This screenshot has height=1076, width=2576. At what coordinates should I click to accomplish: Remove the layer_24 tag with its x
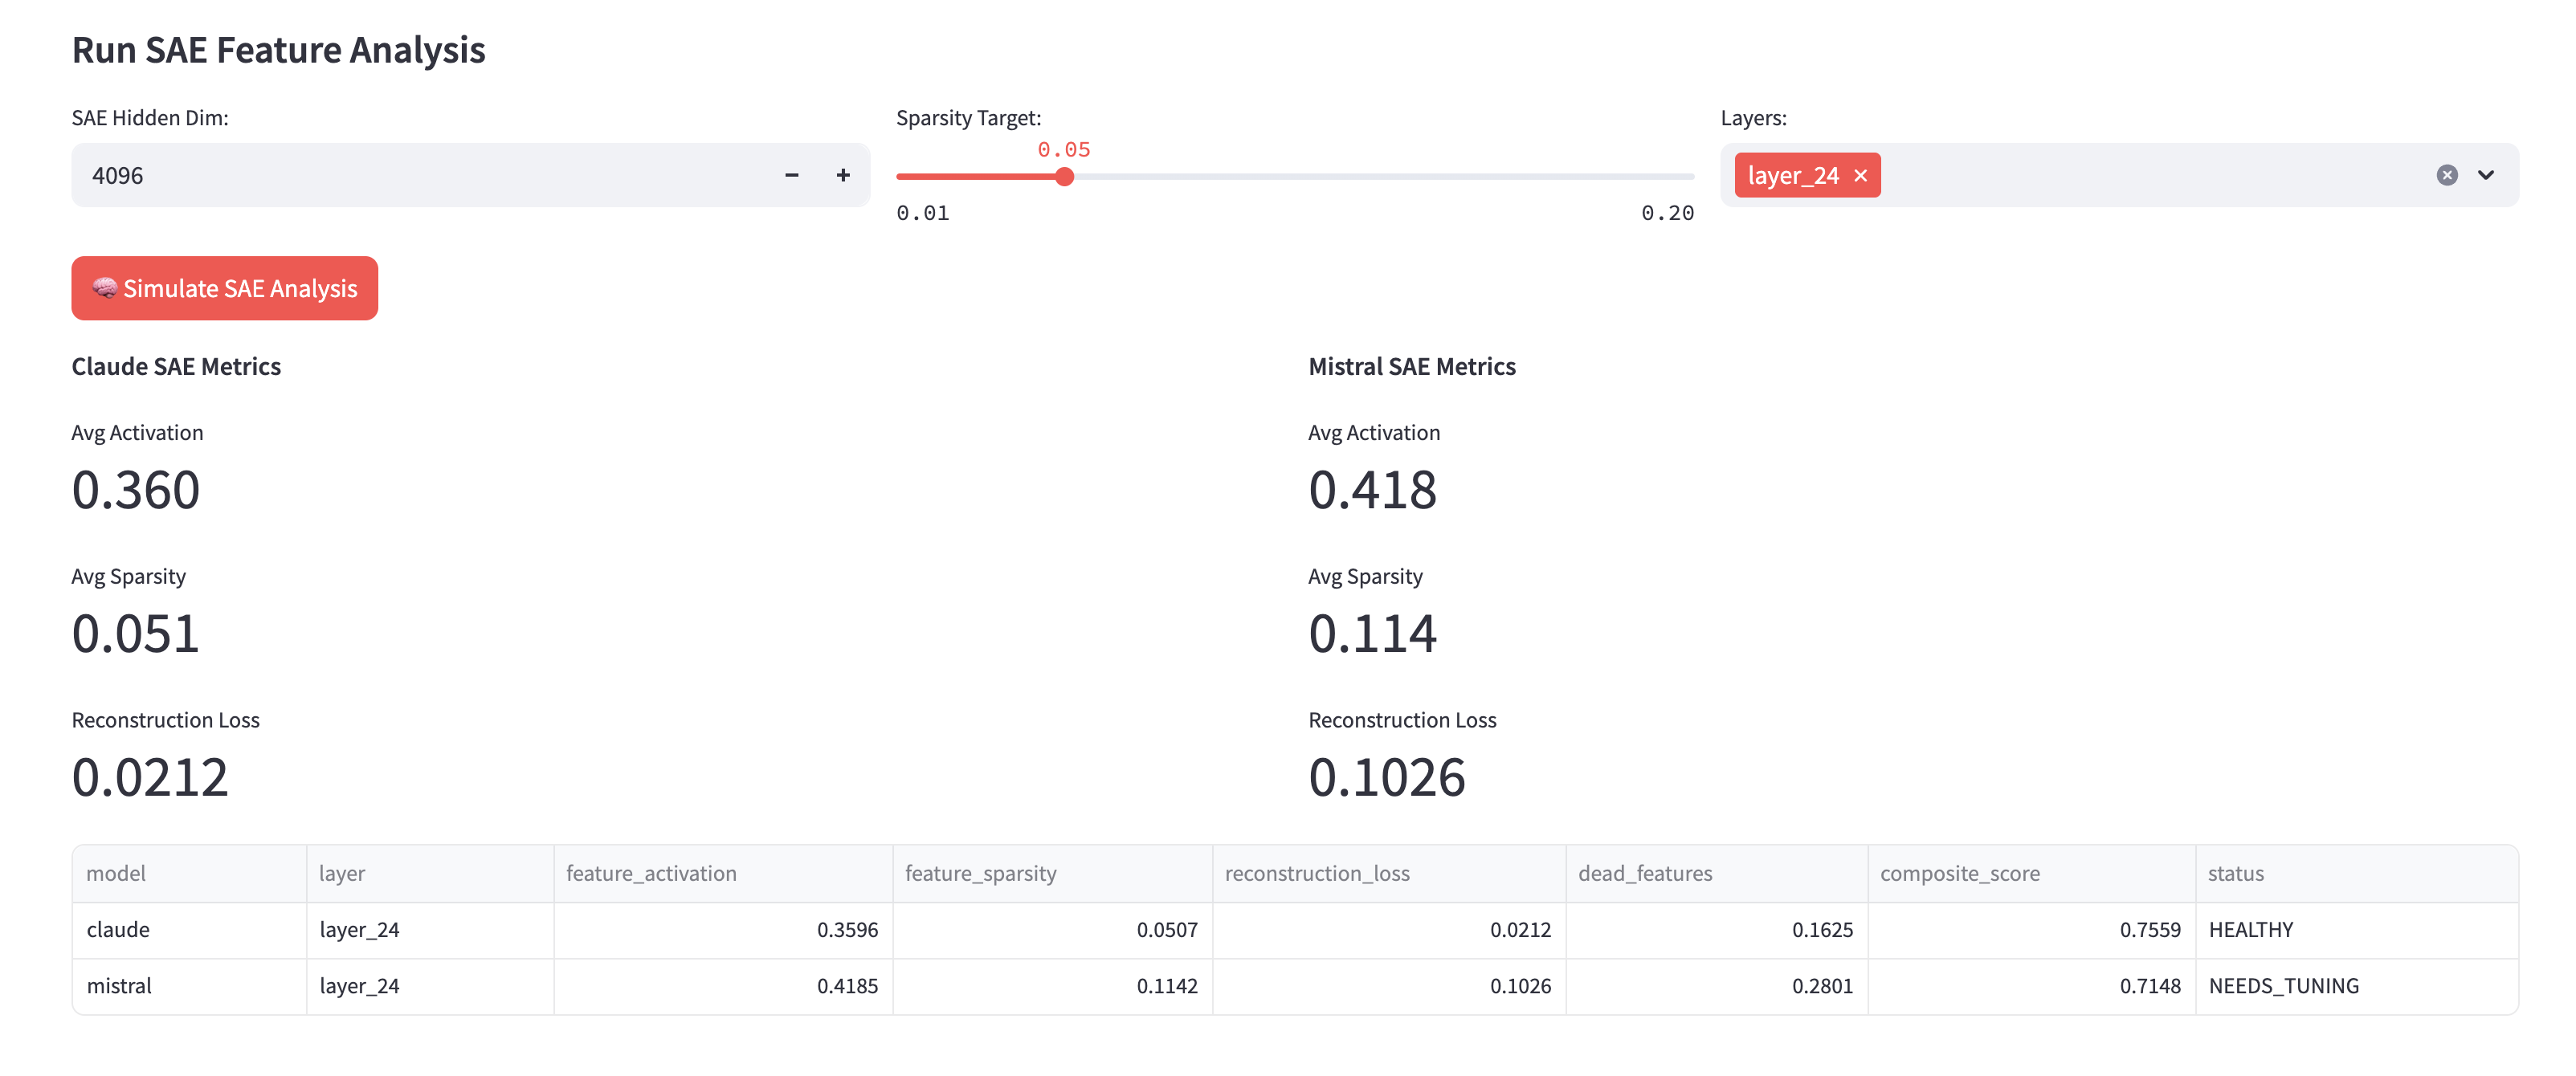(x=1860, y=176)
